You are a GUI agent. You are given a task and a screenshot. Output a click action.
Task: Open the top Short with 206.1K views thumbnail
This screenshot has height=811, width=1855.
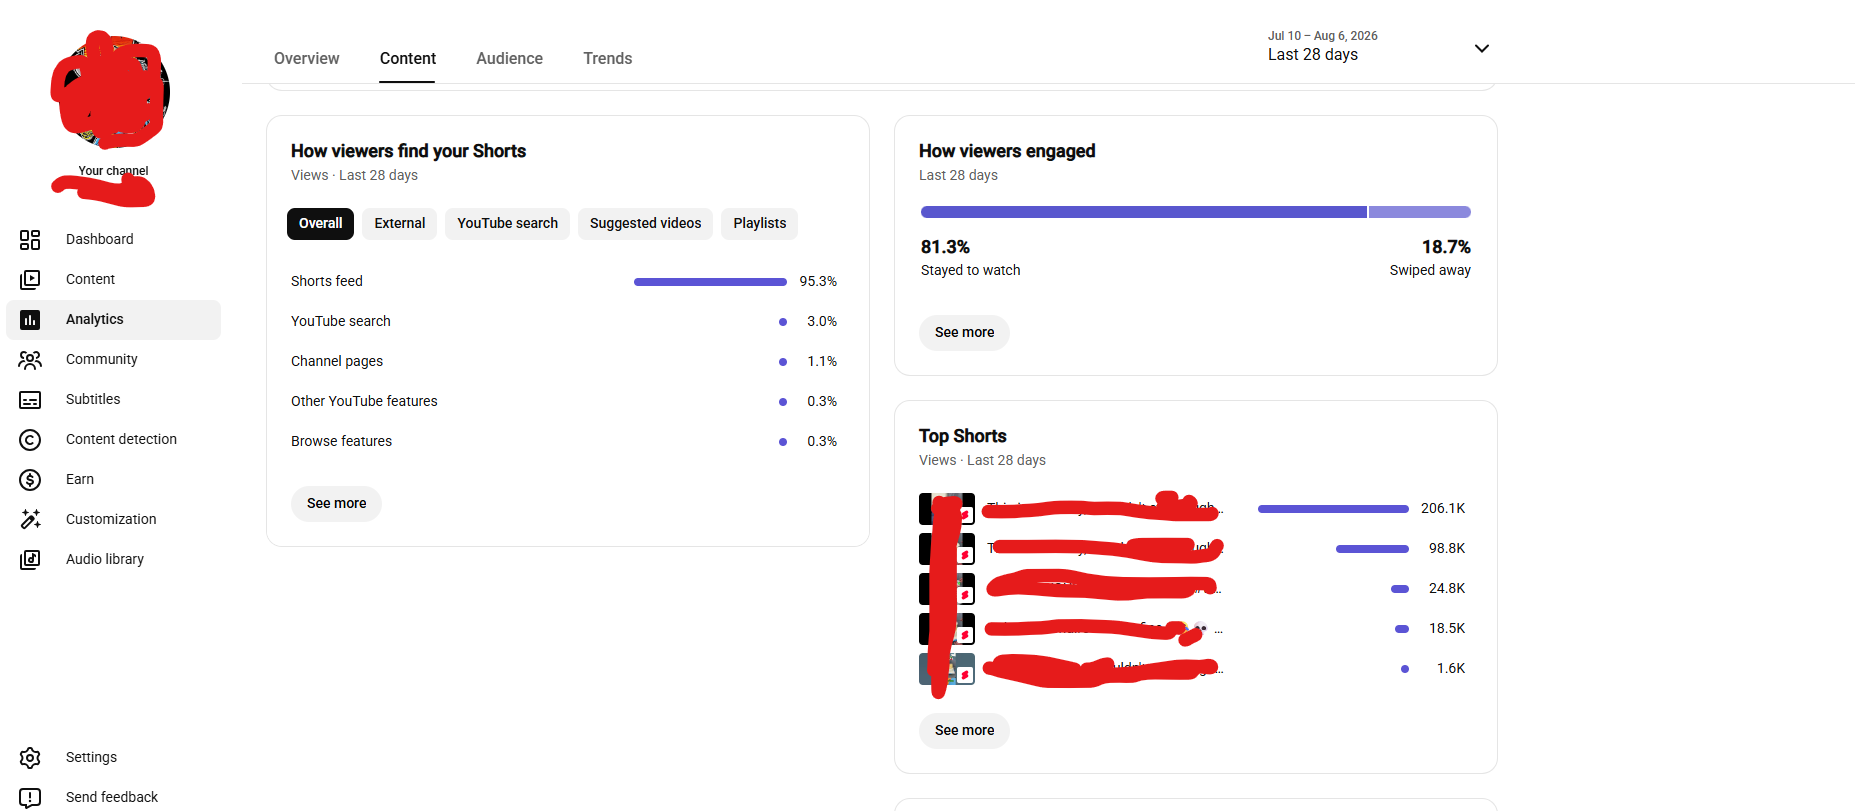(946, 509)
